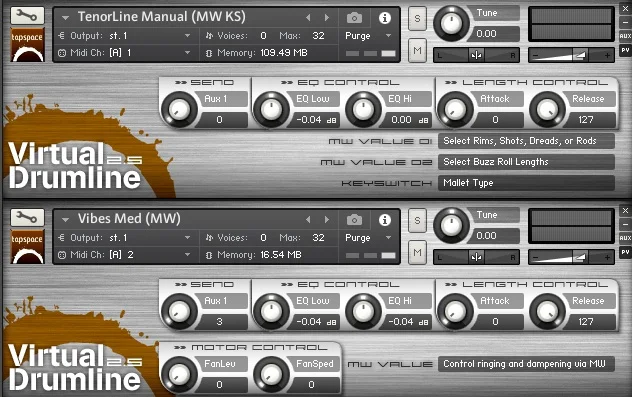
Task: Click the Send section header in TenorLine Manual
Action: [204, 83]
